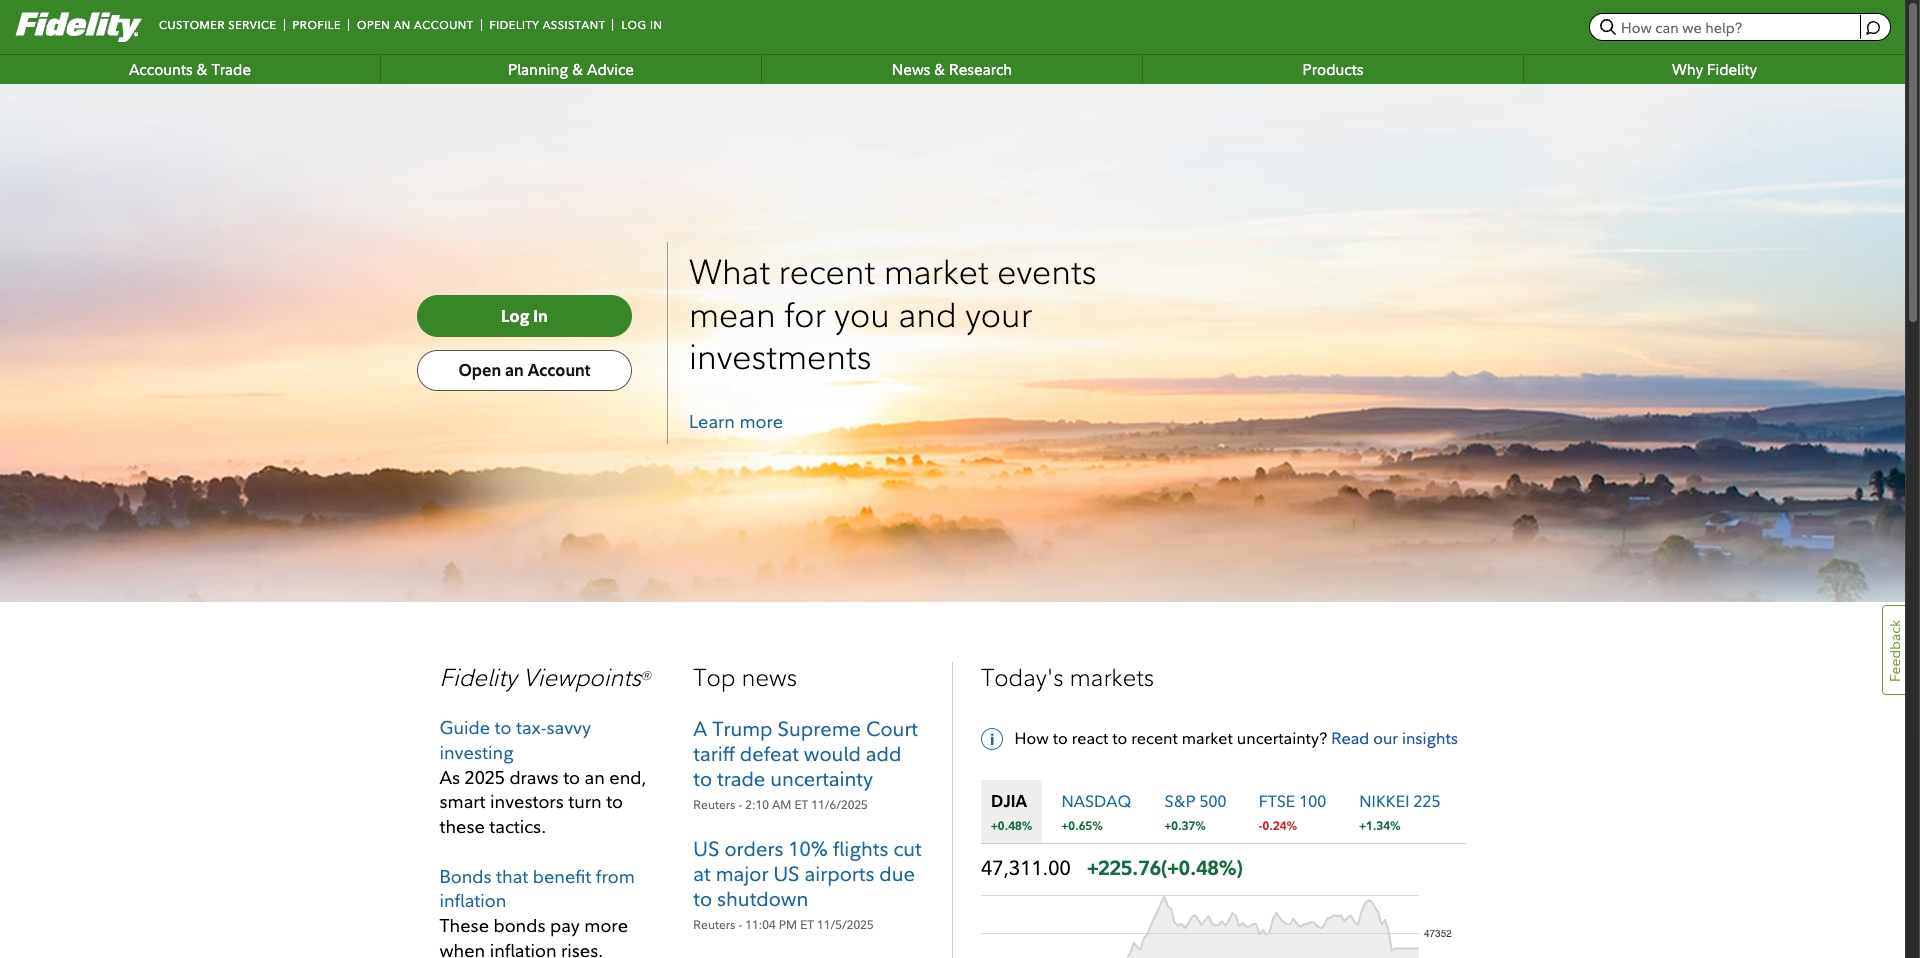This screenshot has height=958, width=1920.
Task: Click the white Open an Account button
Action: 524,370
